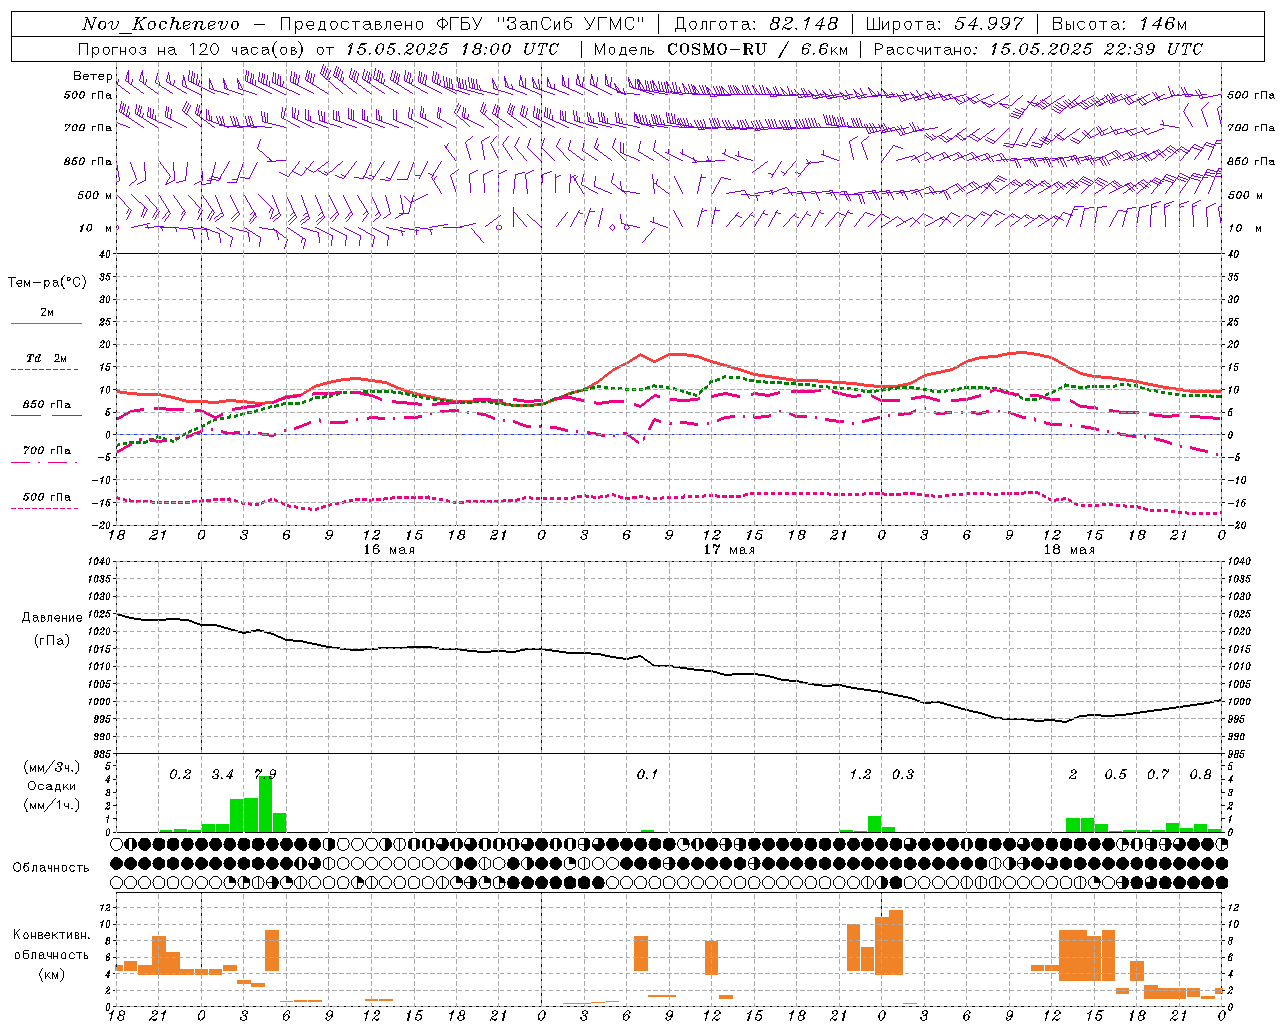Click the 3.4 precipitation total value
Screen dimensions: 1280x1024
(x=222, y=775)
